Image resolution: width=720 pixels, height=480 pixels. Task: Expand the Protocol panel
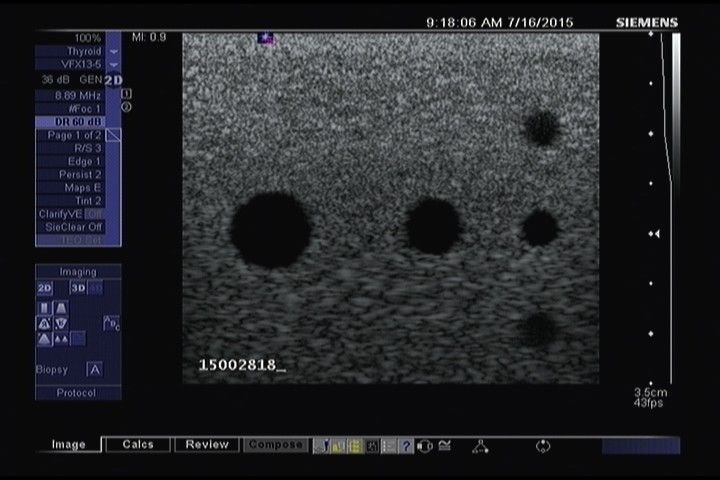78,393
